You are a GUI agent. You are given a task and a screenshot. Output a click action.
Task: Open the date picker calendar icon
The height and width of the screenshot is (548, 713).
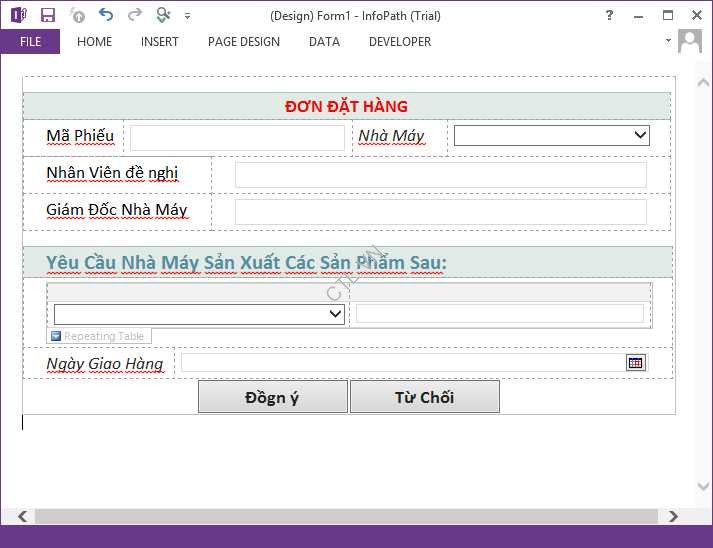tap(635, 363)
